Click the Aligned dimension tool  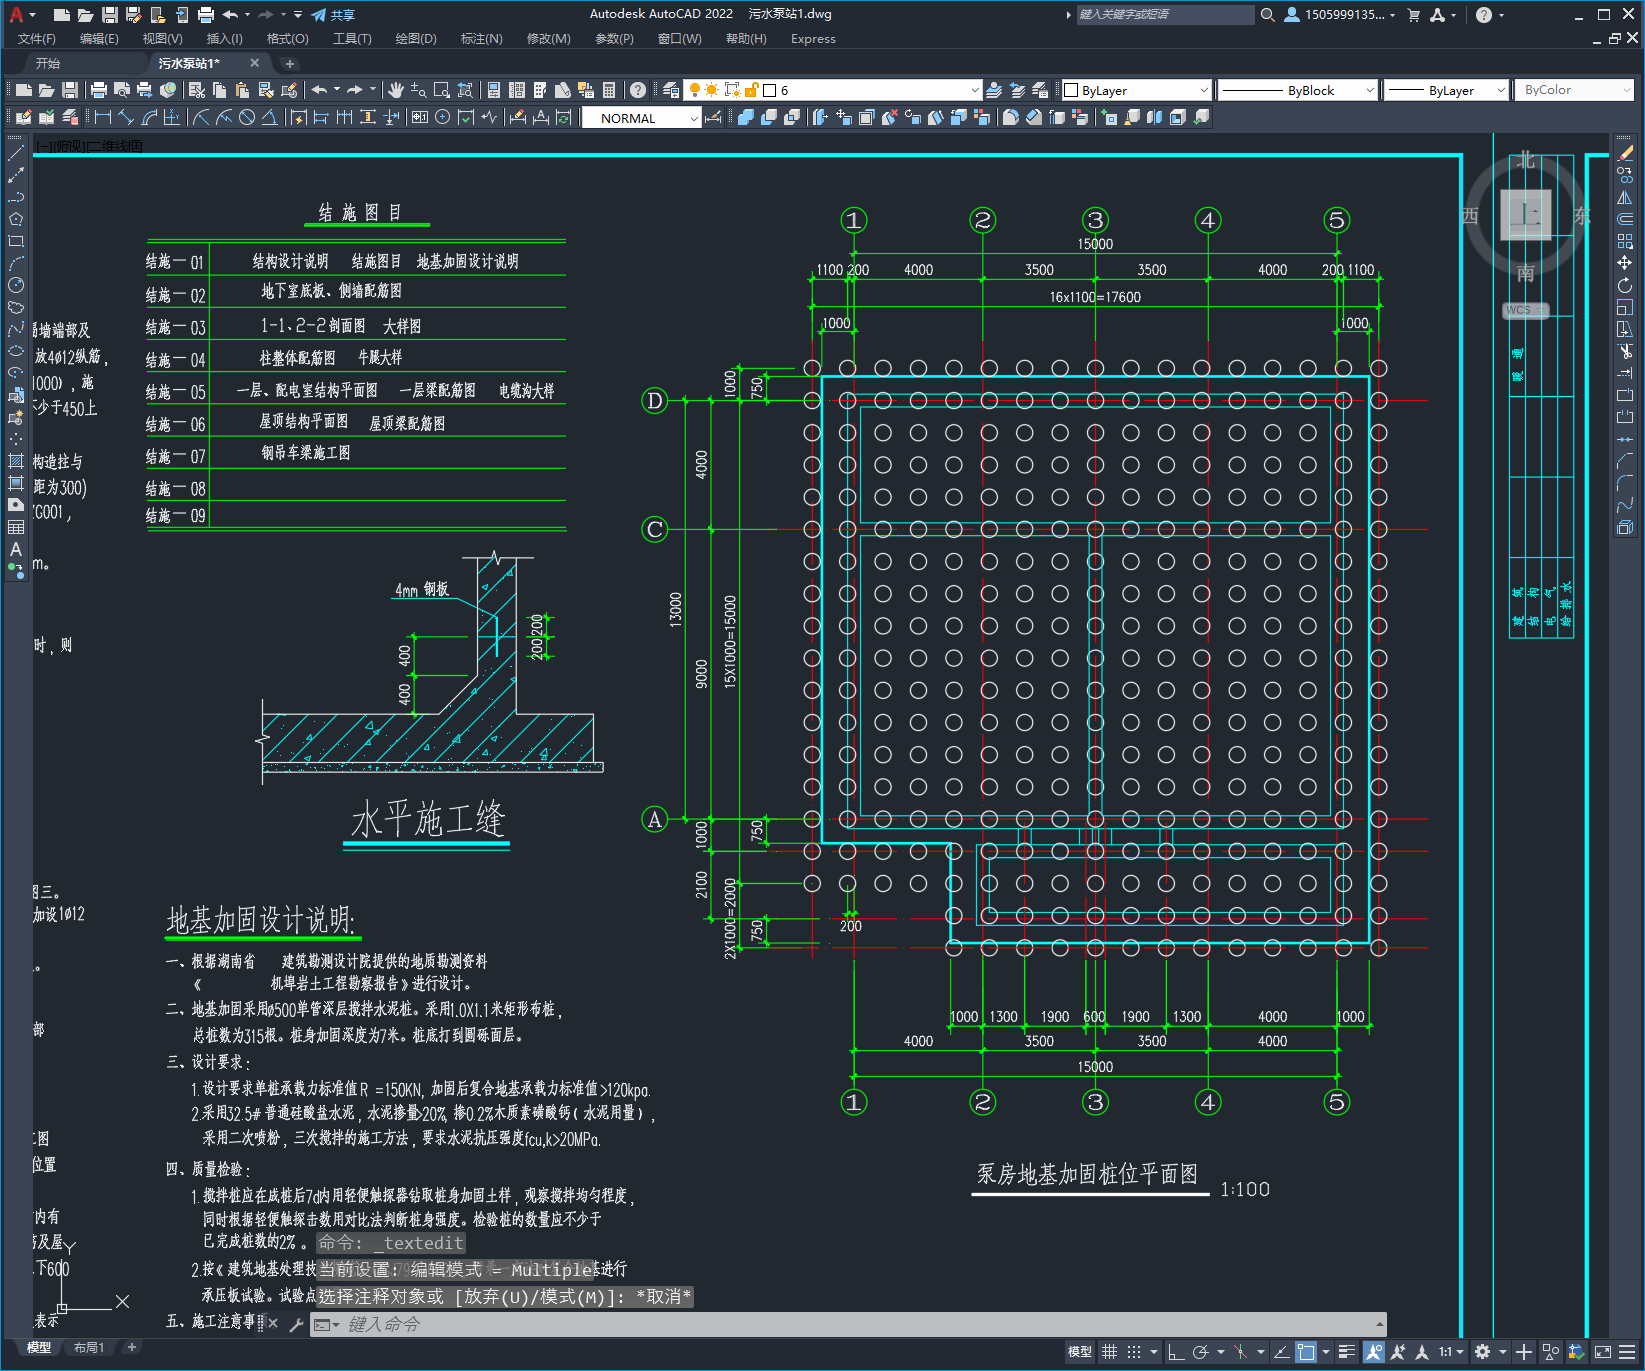pos(125,117)
